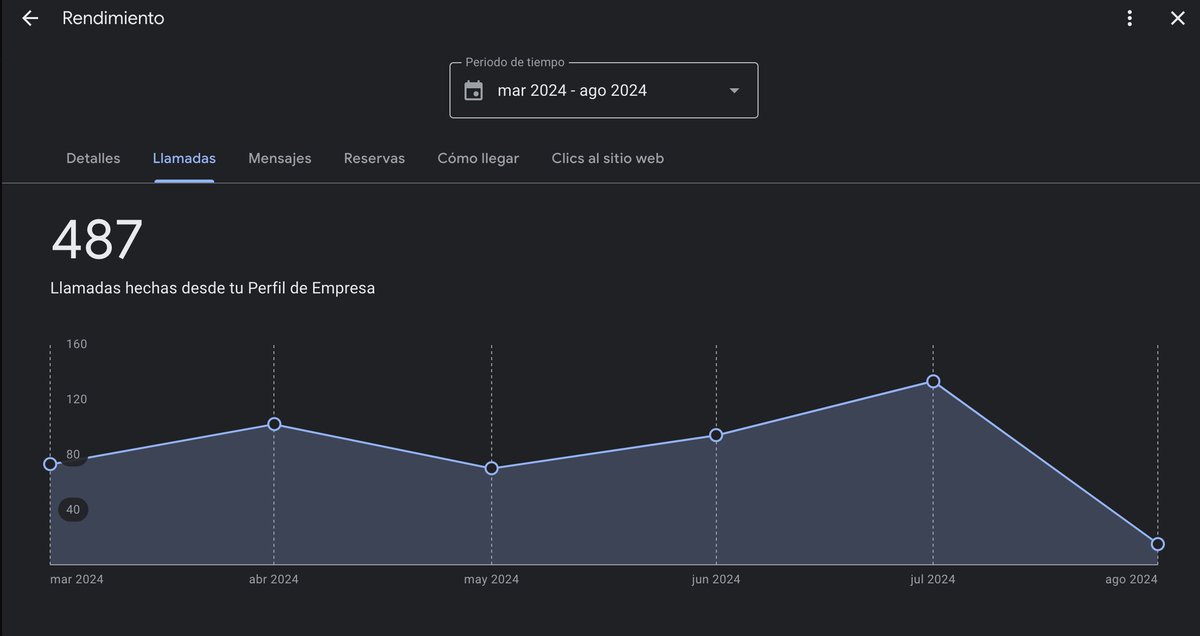Switch to the Detalles tab

point(93,158)
